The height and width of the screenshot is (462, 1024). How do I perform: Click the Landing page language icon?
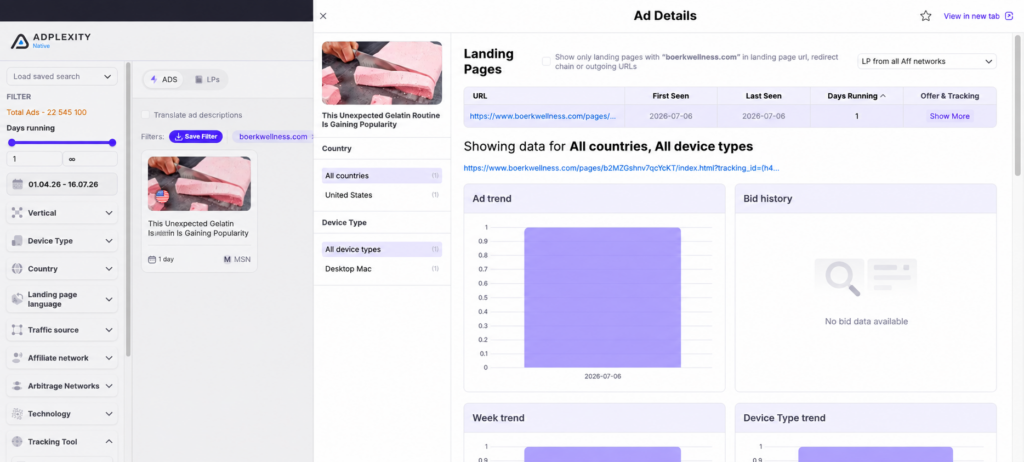17,299
